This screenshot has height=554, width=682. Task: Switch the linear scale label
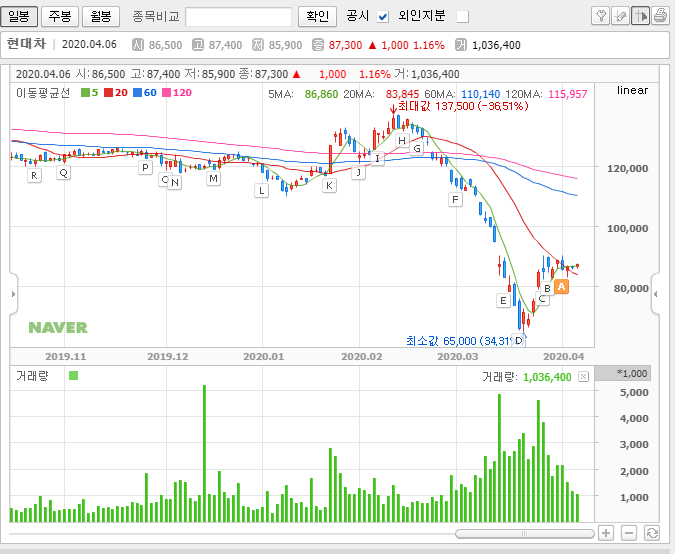coord(632,90)
